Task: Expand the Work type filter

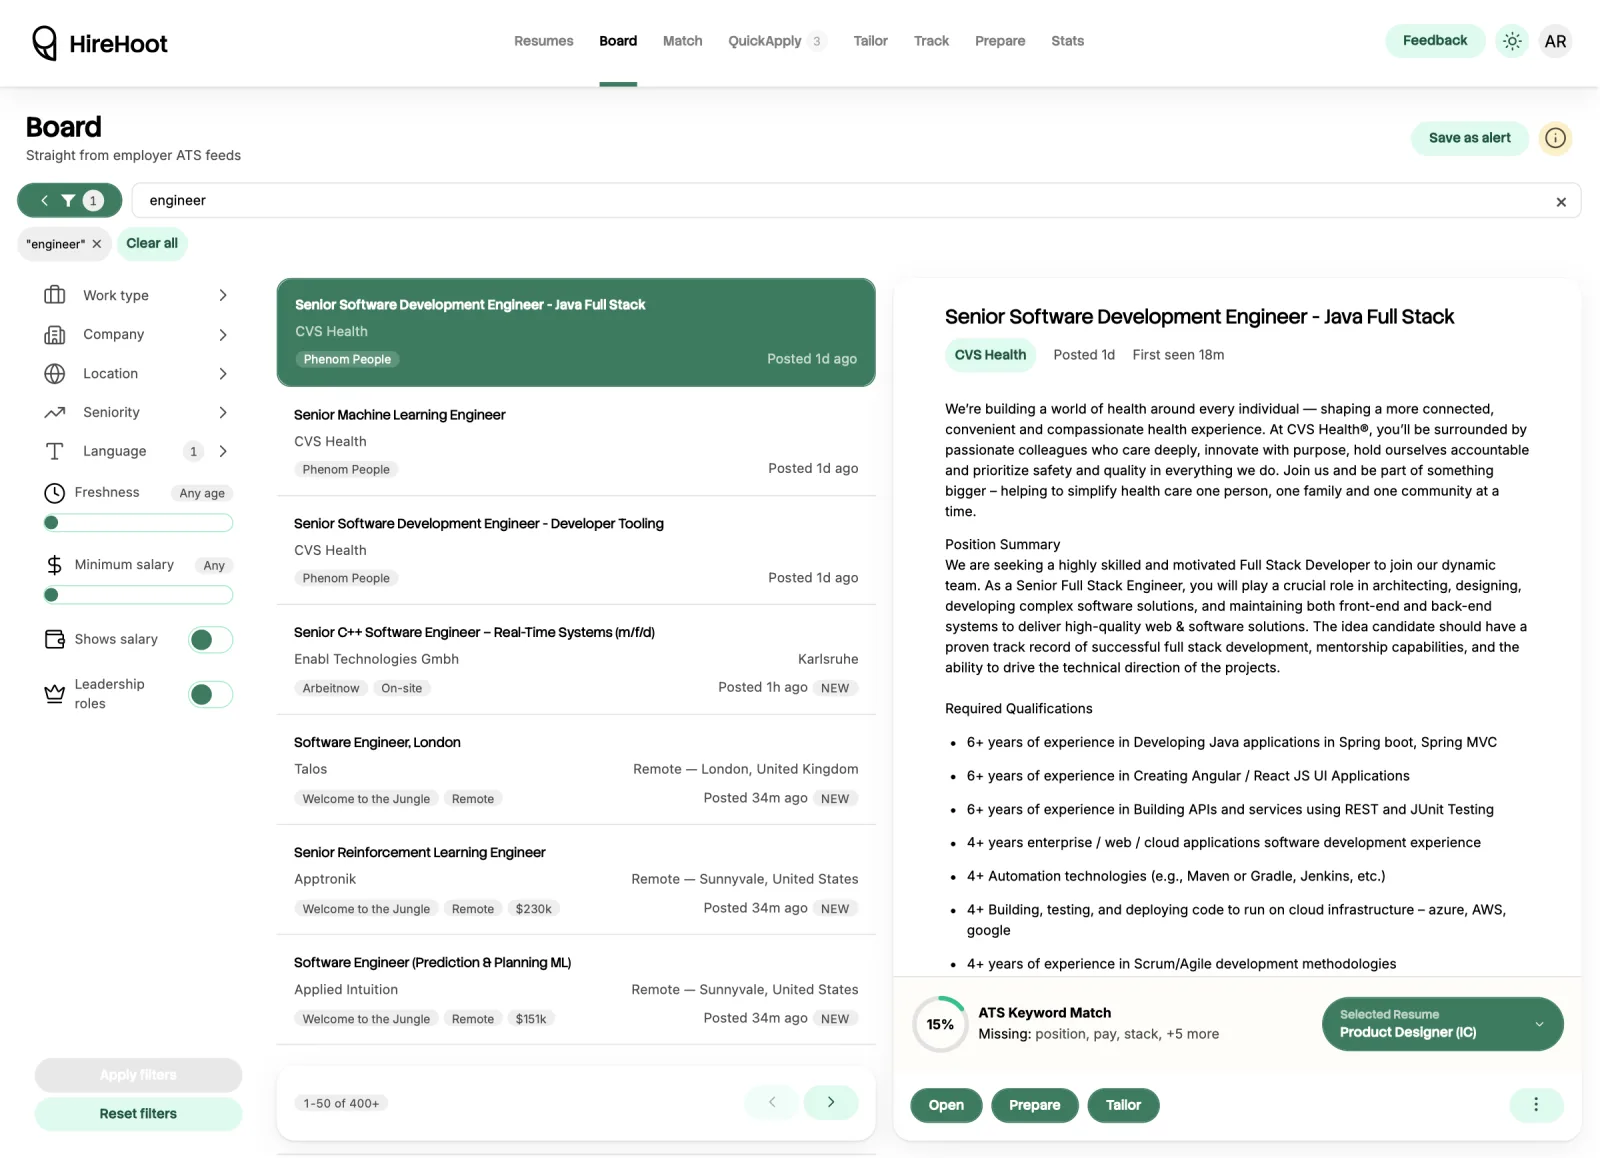Action: tap(223, 295)
